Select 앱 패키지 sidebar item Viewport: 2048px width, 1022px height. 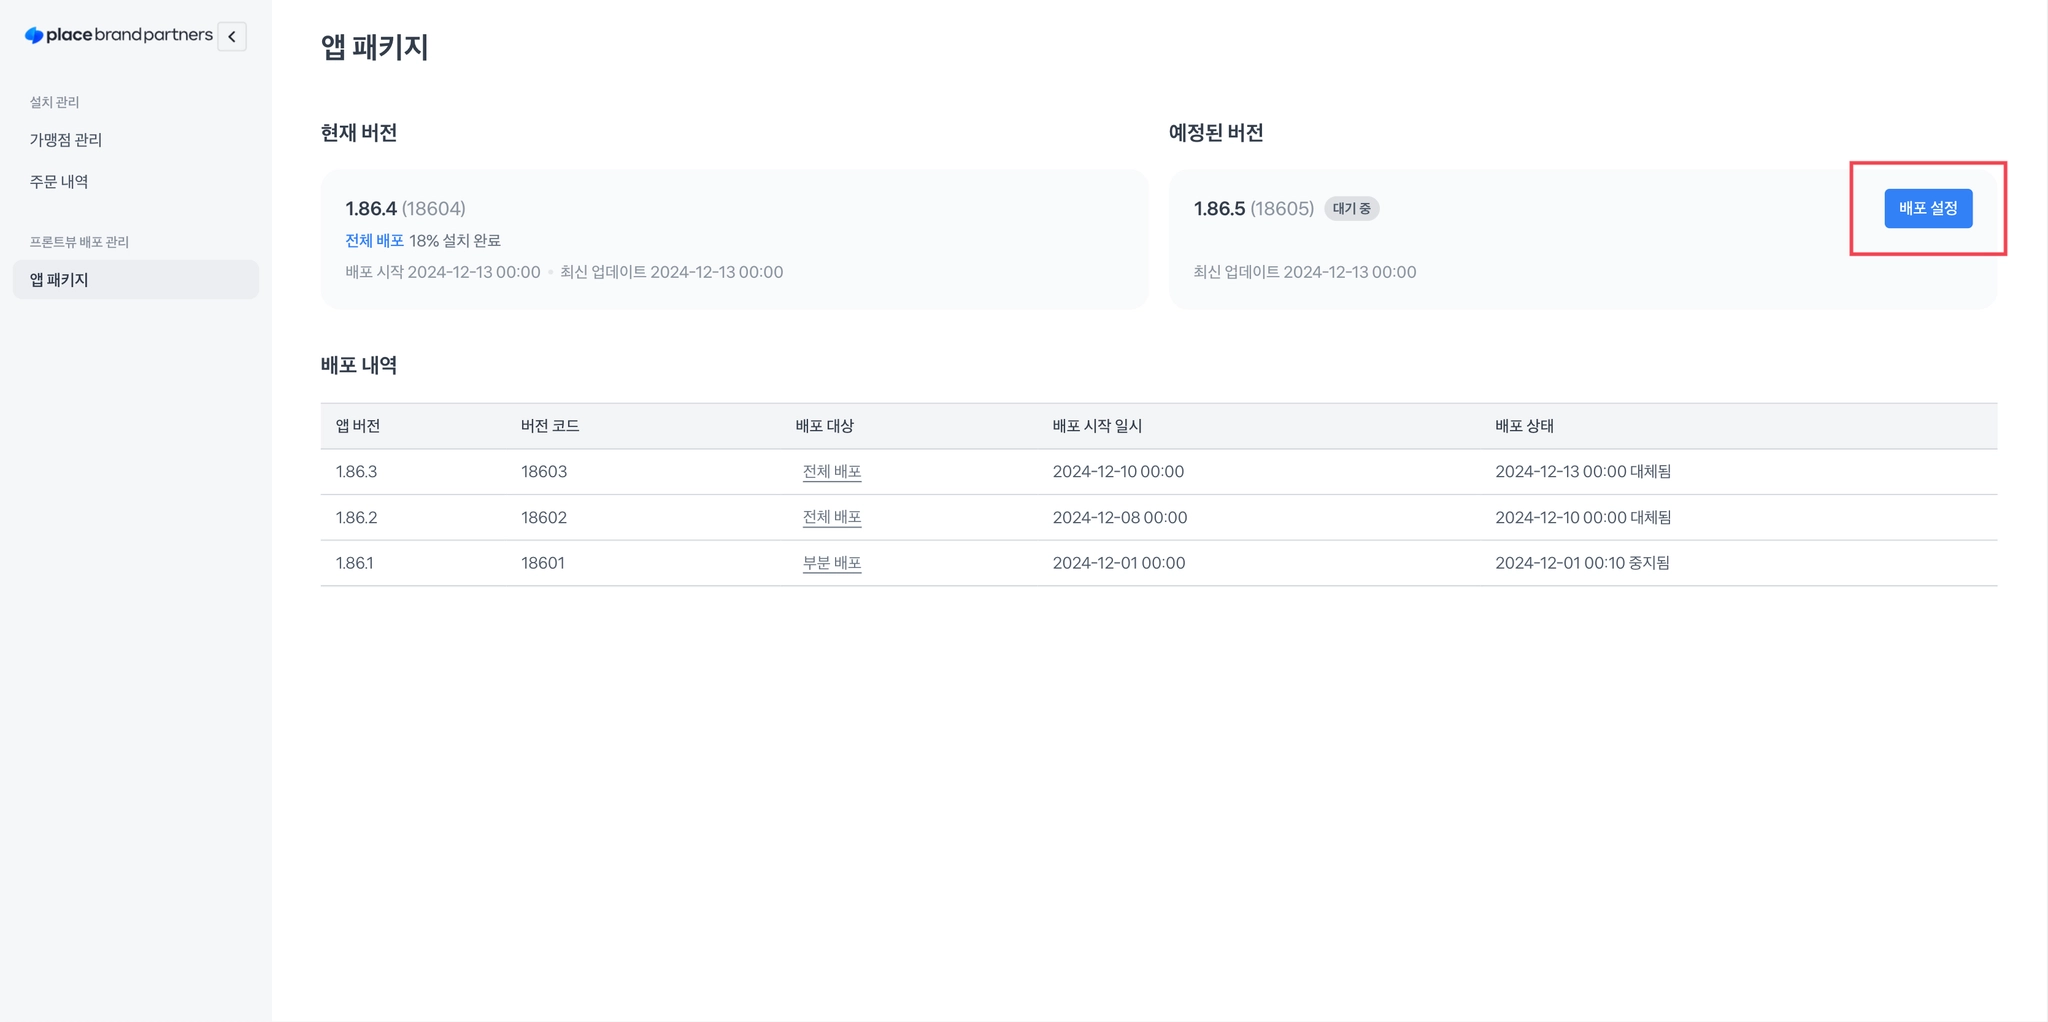coord(136,280)
